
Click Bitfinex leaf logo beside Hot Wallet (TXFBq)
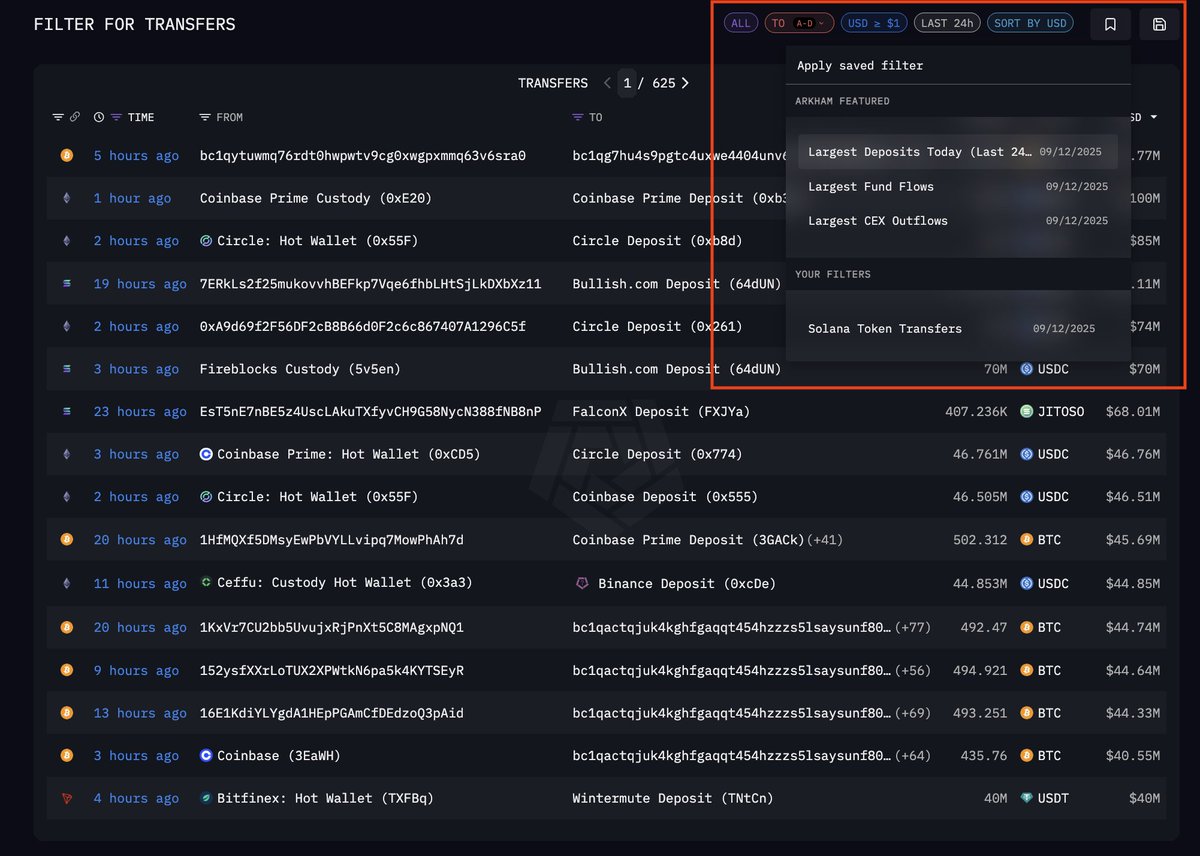(206, 798)
